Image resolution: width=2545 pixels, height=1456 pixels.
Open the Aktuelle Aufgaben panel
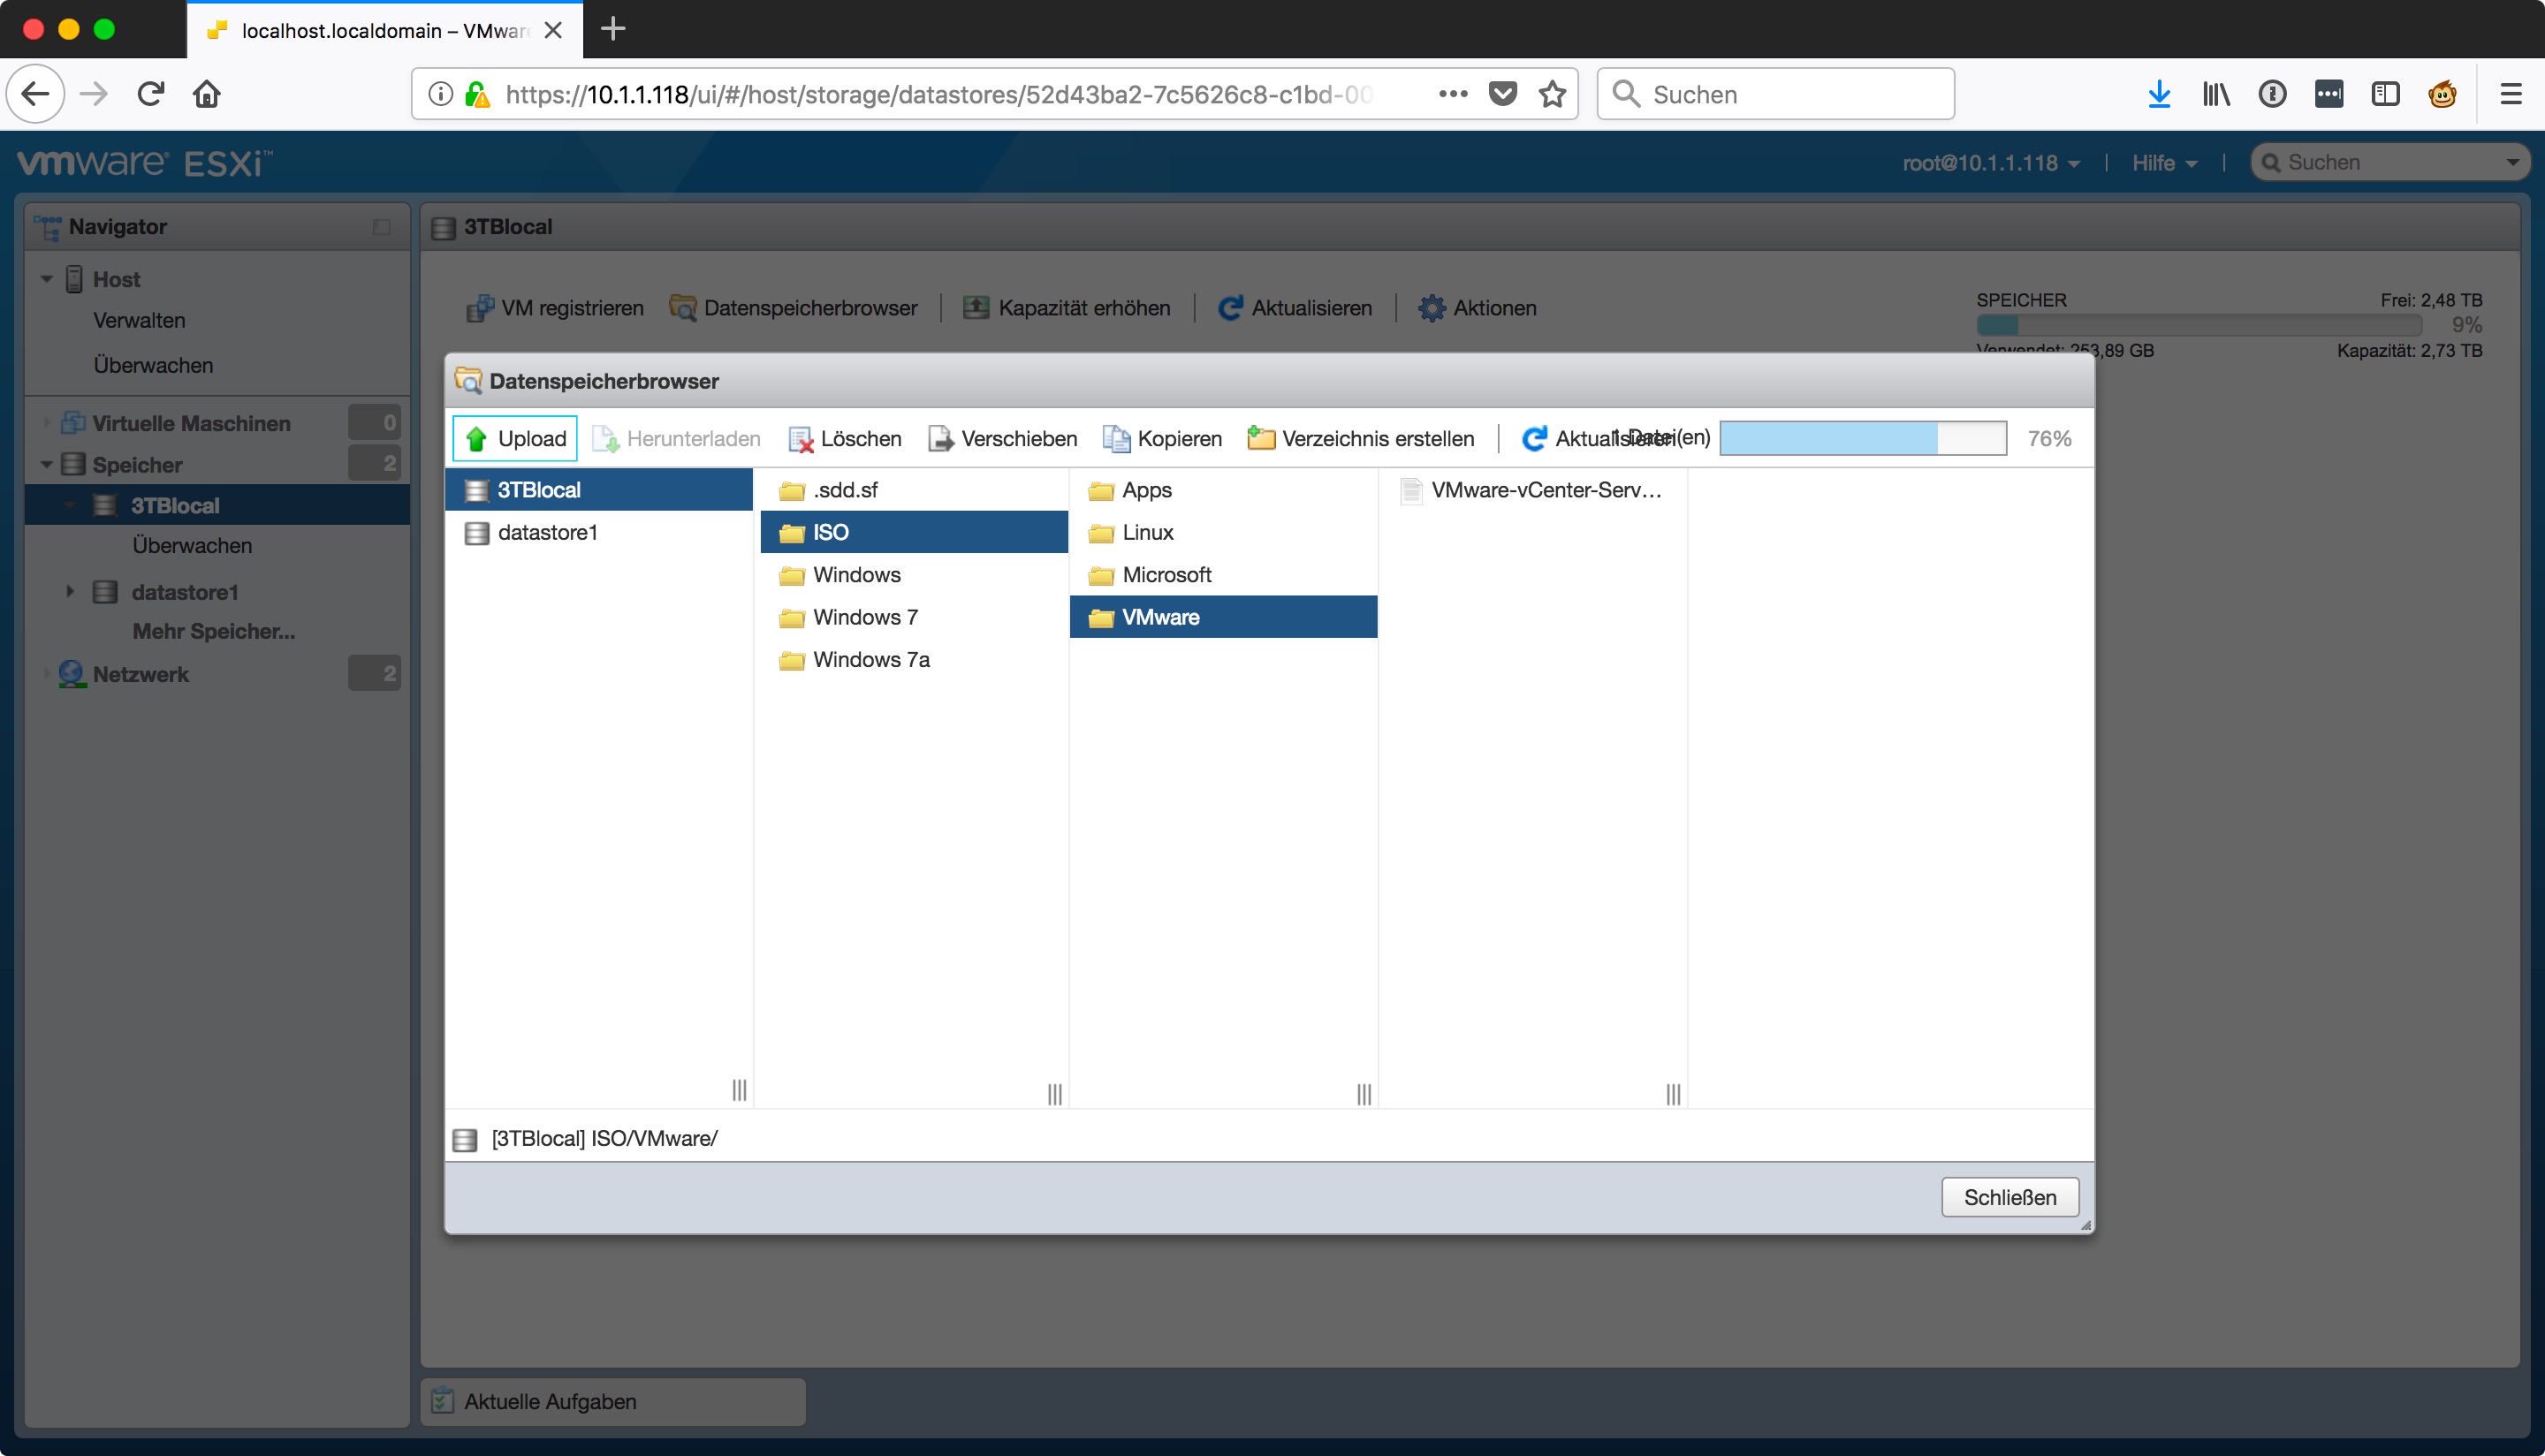click(x=612, y=1401)
